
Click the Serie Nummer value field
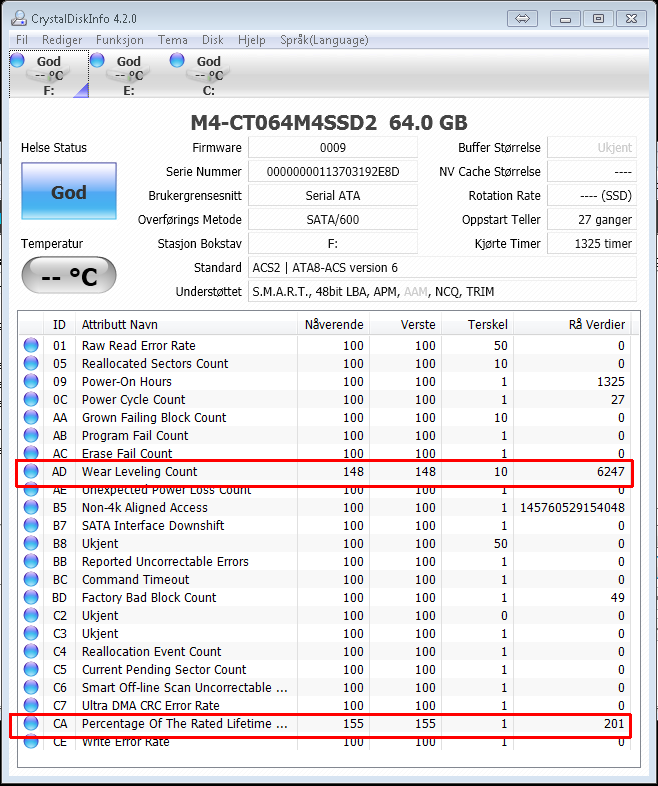click(333, 171)
